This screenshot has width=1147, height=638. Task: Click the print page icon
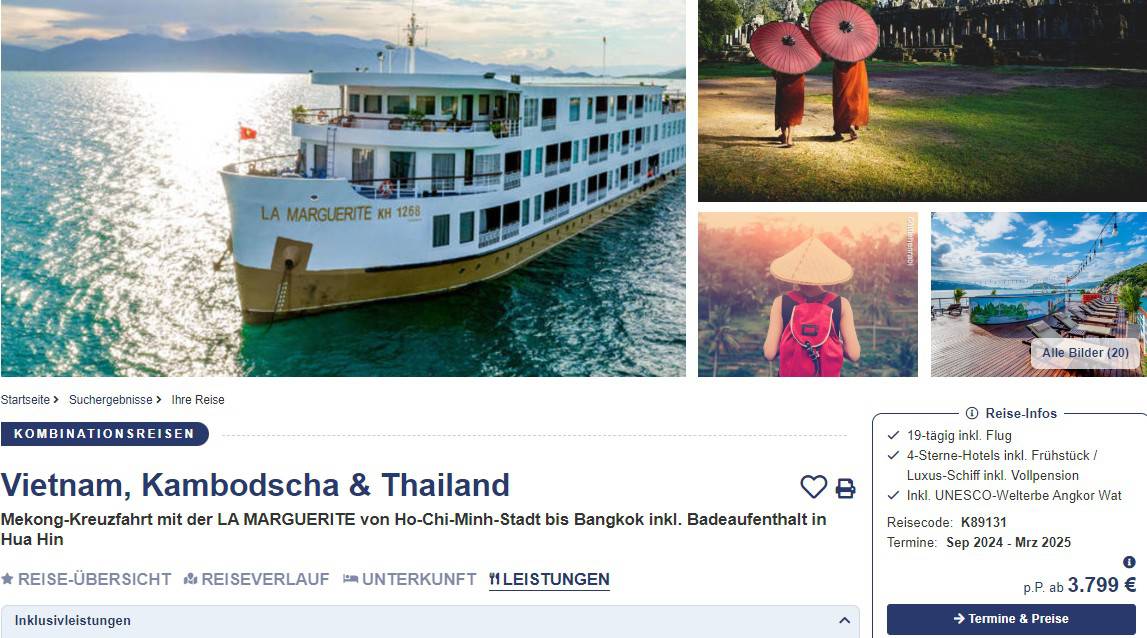846,488
